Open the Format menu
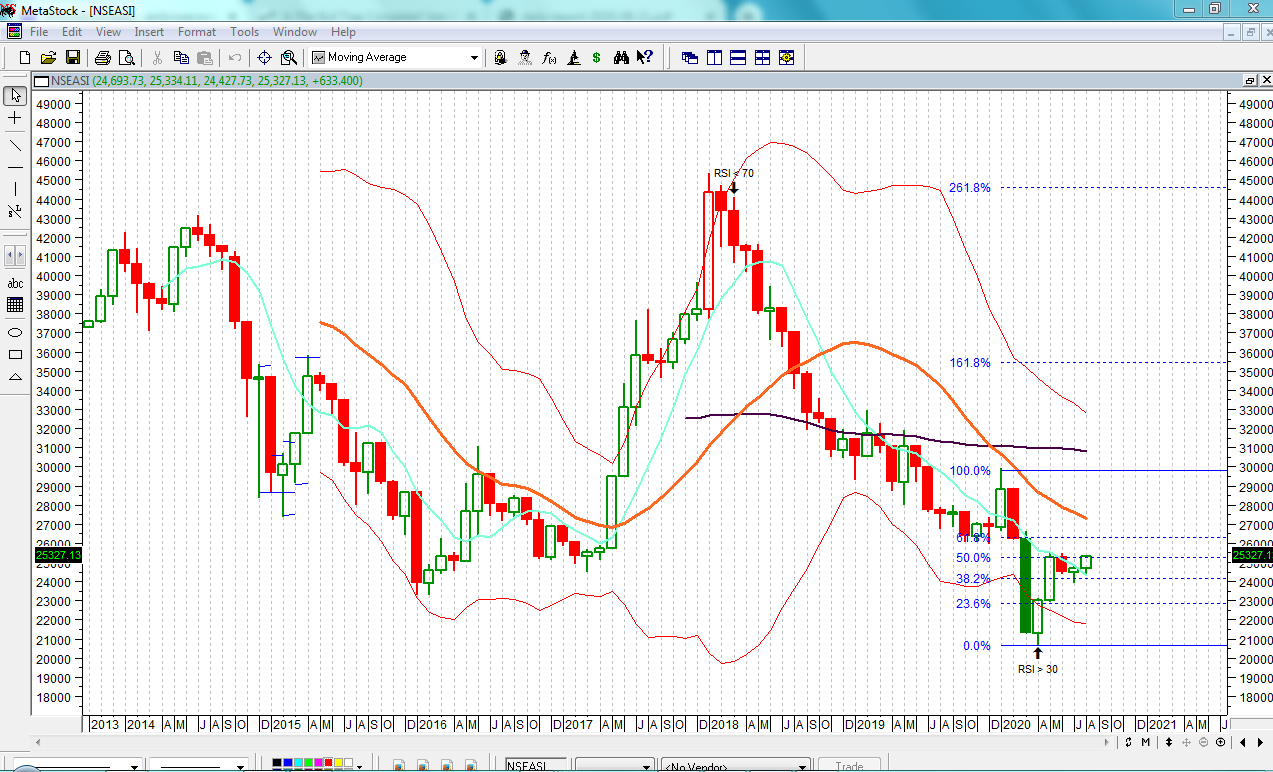 click(x=196, y=32)
